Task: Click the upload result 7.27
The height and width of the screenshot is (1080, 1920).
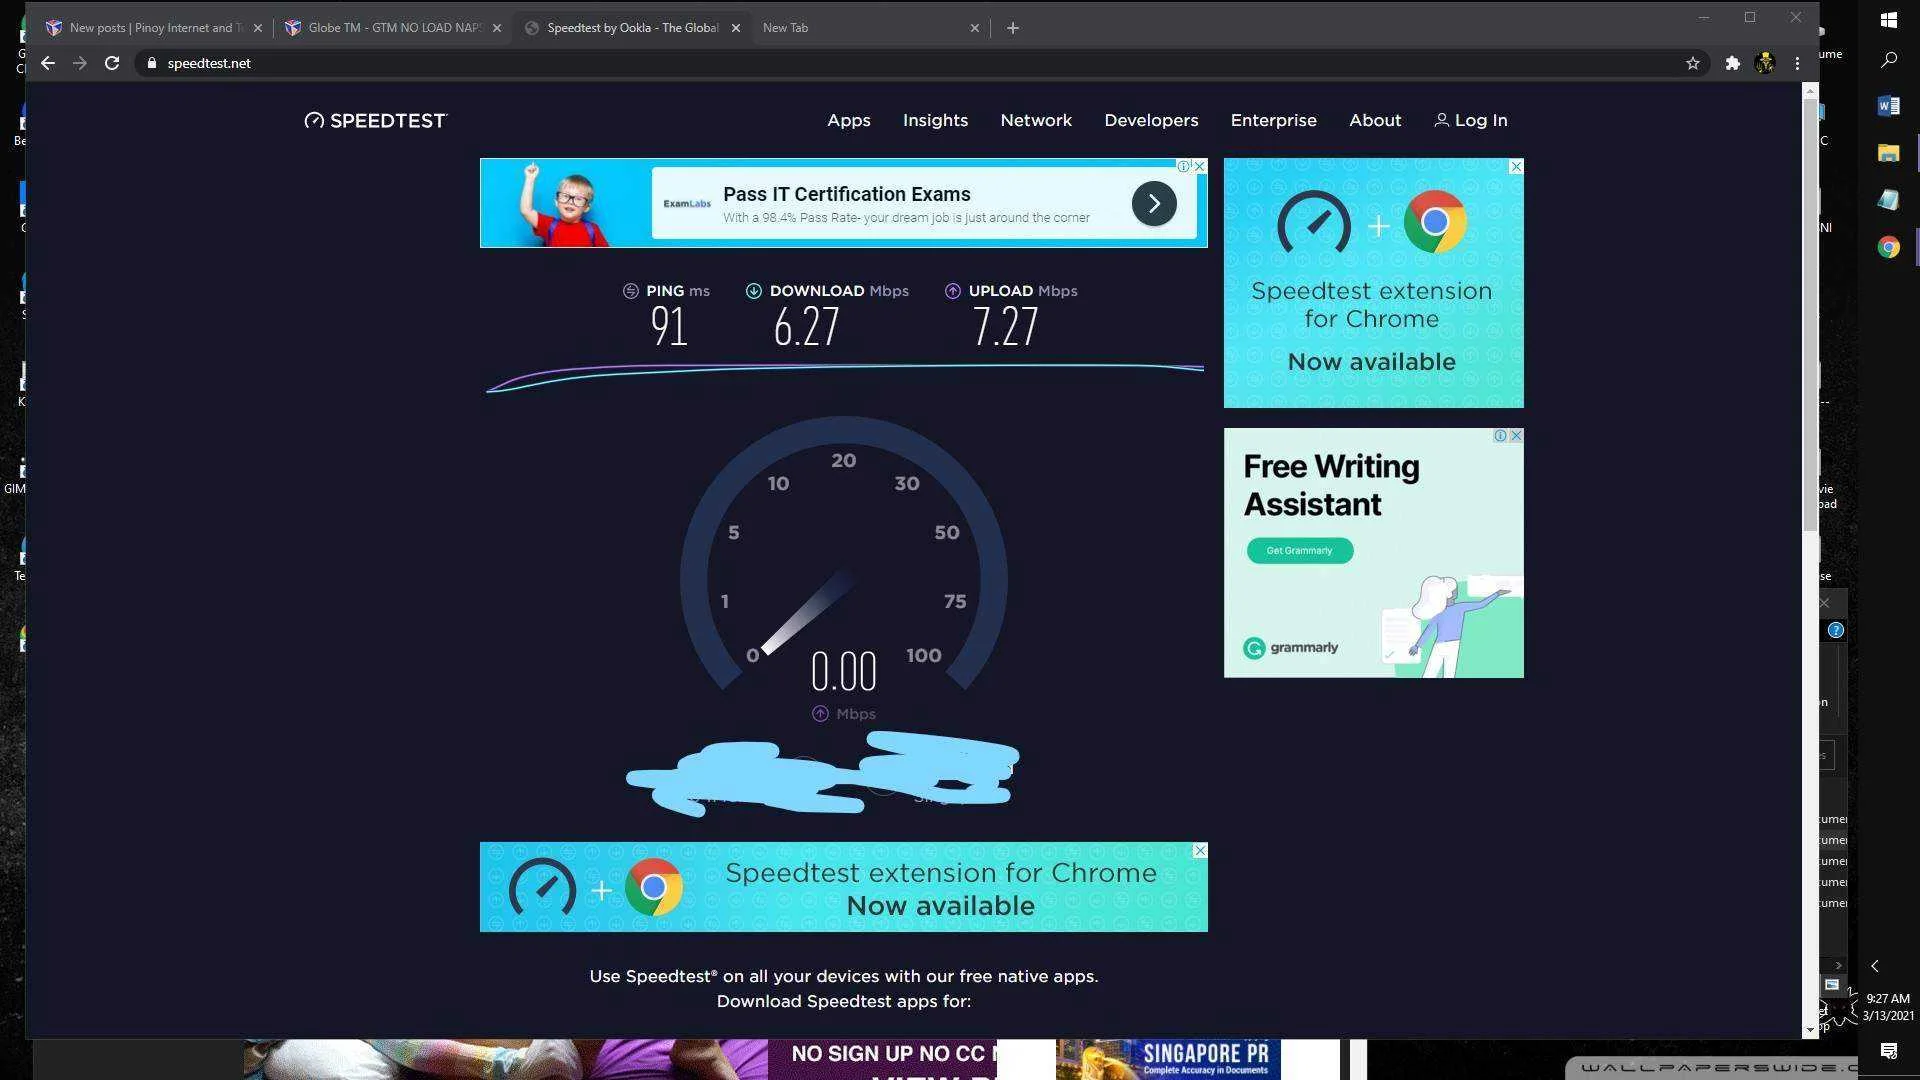Action: 1005,327
